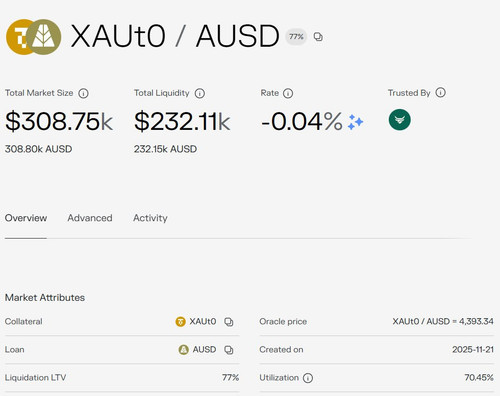Click the Total Liquidity label
This screenshot has height=396, width=500.
(162, 93)
